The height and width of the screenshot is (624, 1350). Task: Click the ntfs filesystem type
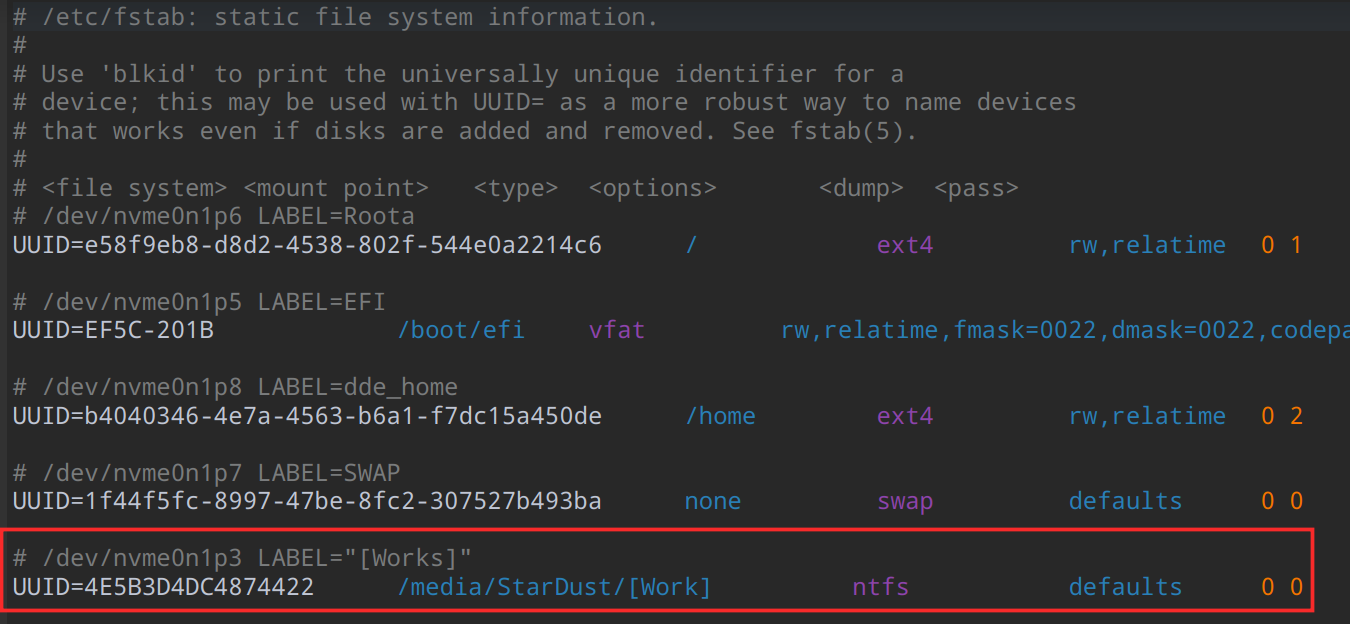tap(880, 587)
